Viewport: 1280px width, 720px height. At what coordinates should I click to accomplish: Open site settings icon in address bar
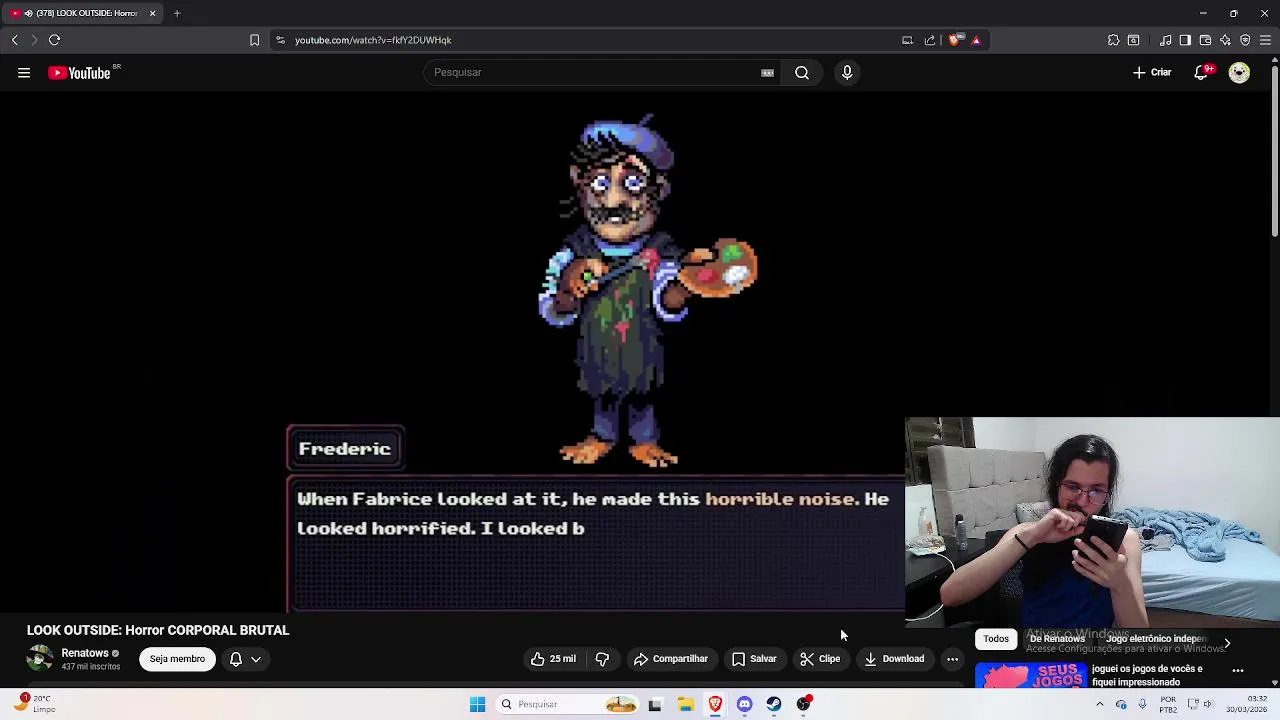pyautogui.click(x=280, y=40)
